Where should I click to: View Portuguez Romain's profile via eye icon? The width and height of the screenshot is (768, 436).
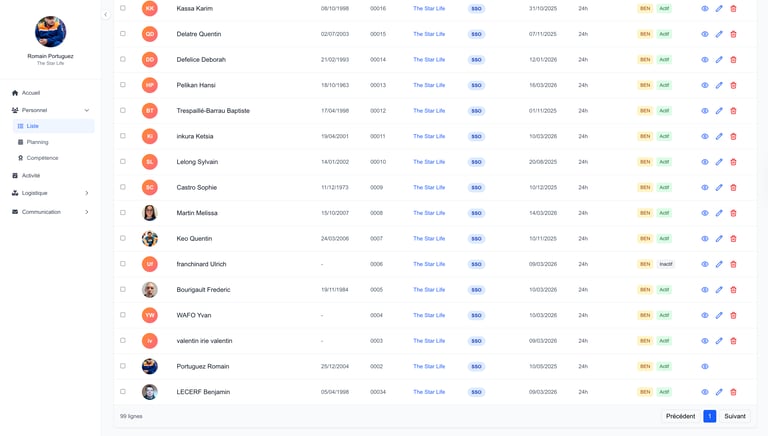coord(705,367)
